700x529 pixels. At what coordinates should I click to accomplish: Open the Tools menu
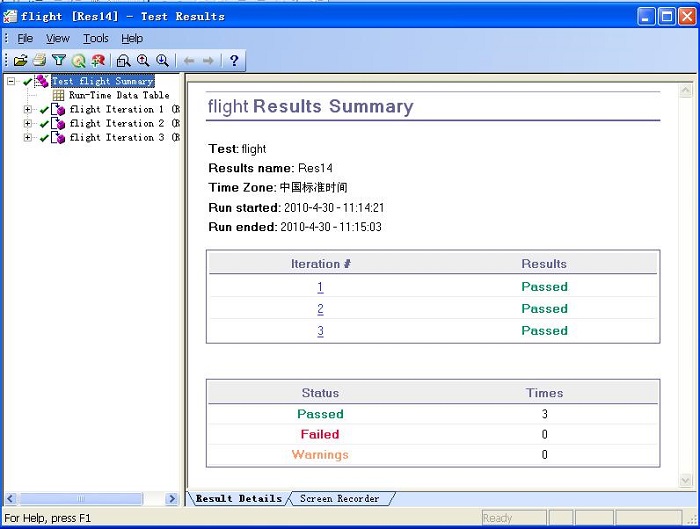[x=96, y=39]
